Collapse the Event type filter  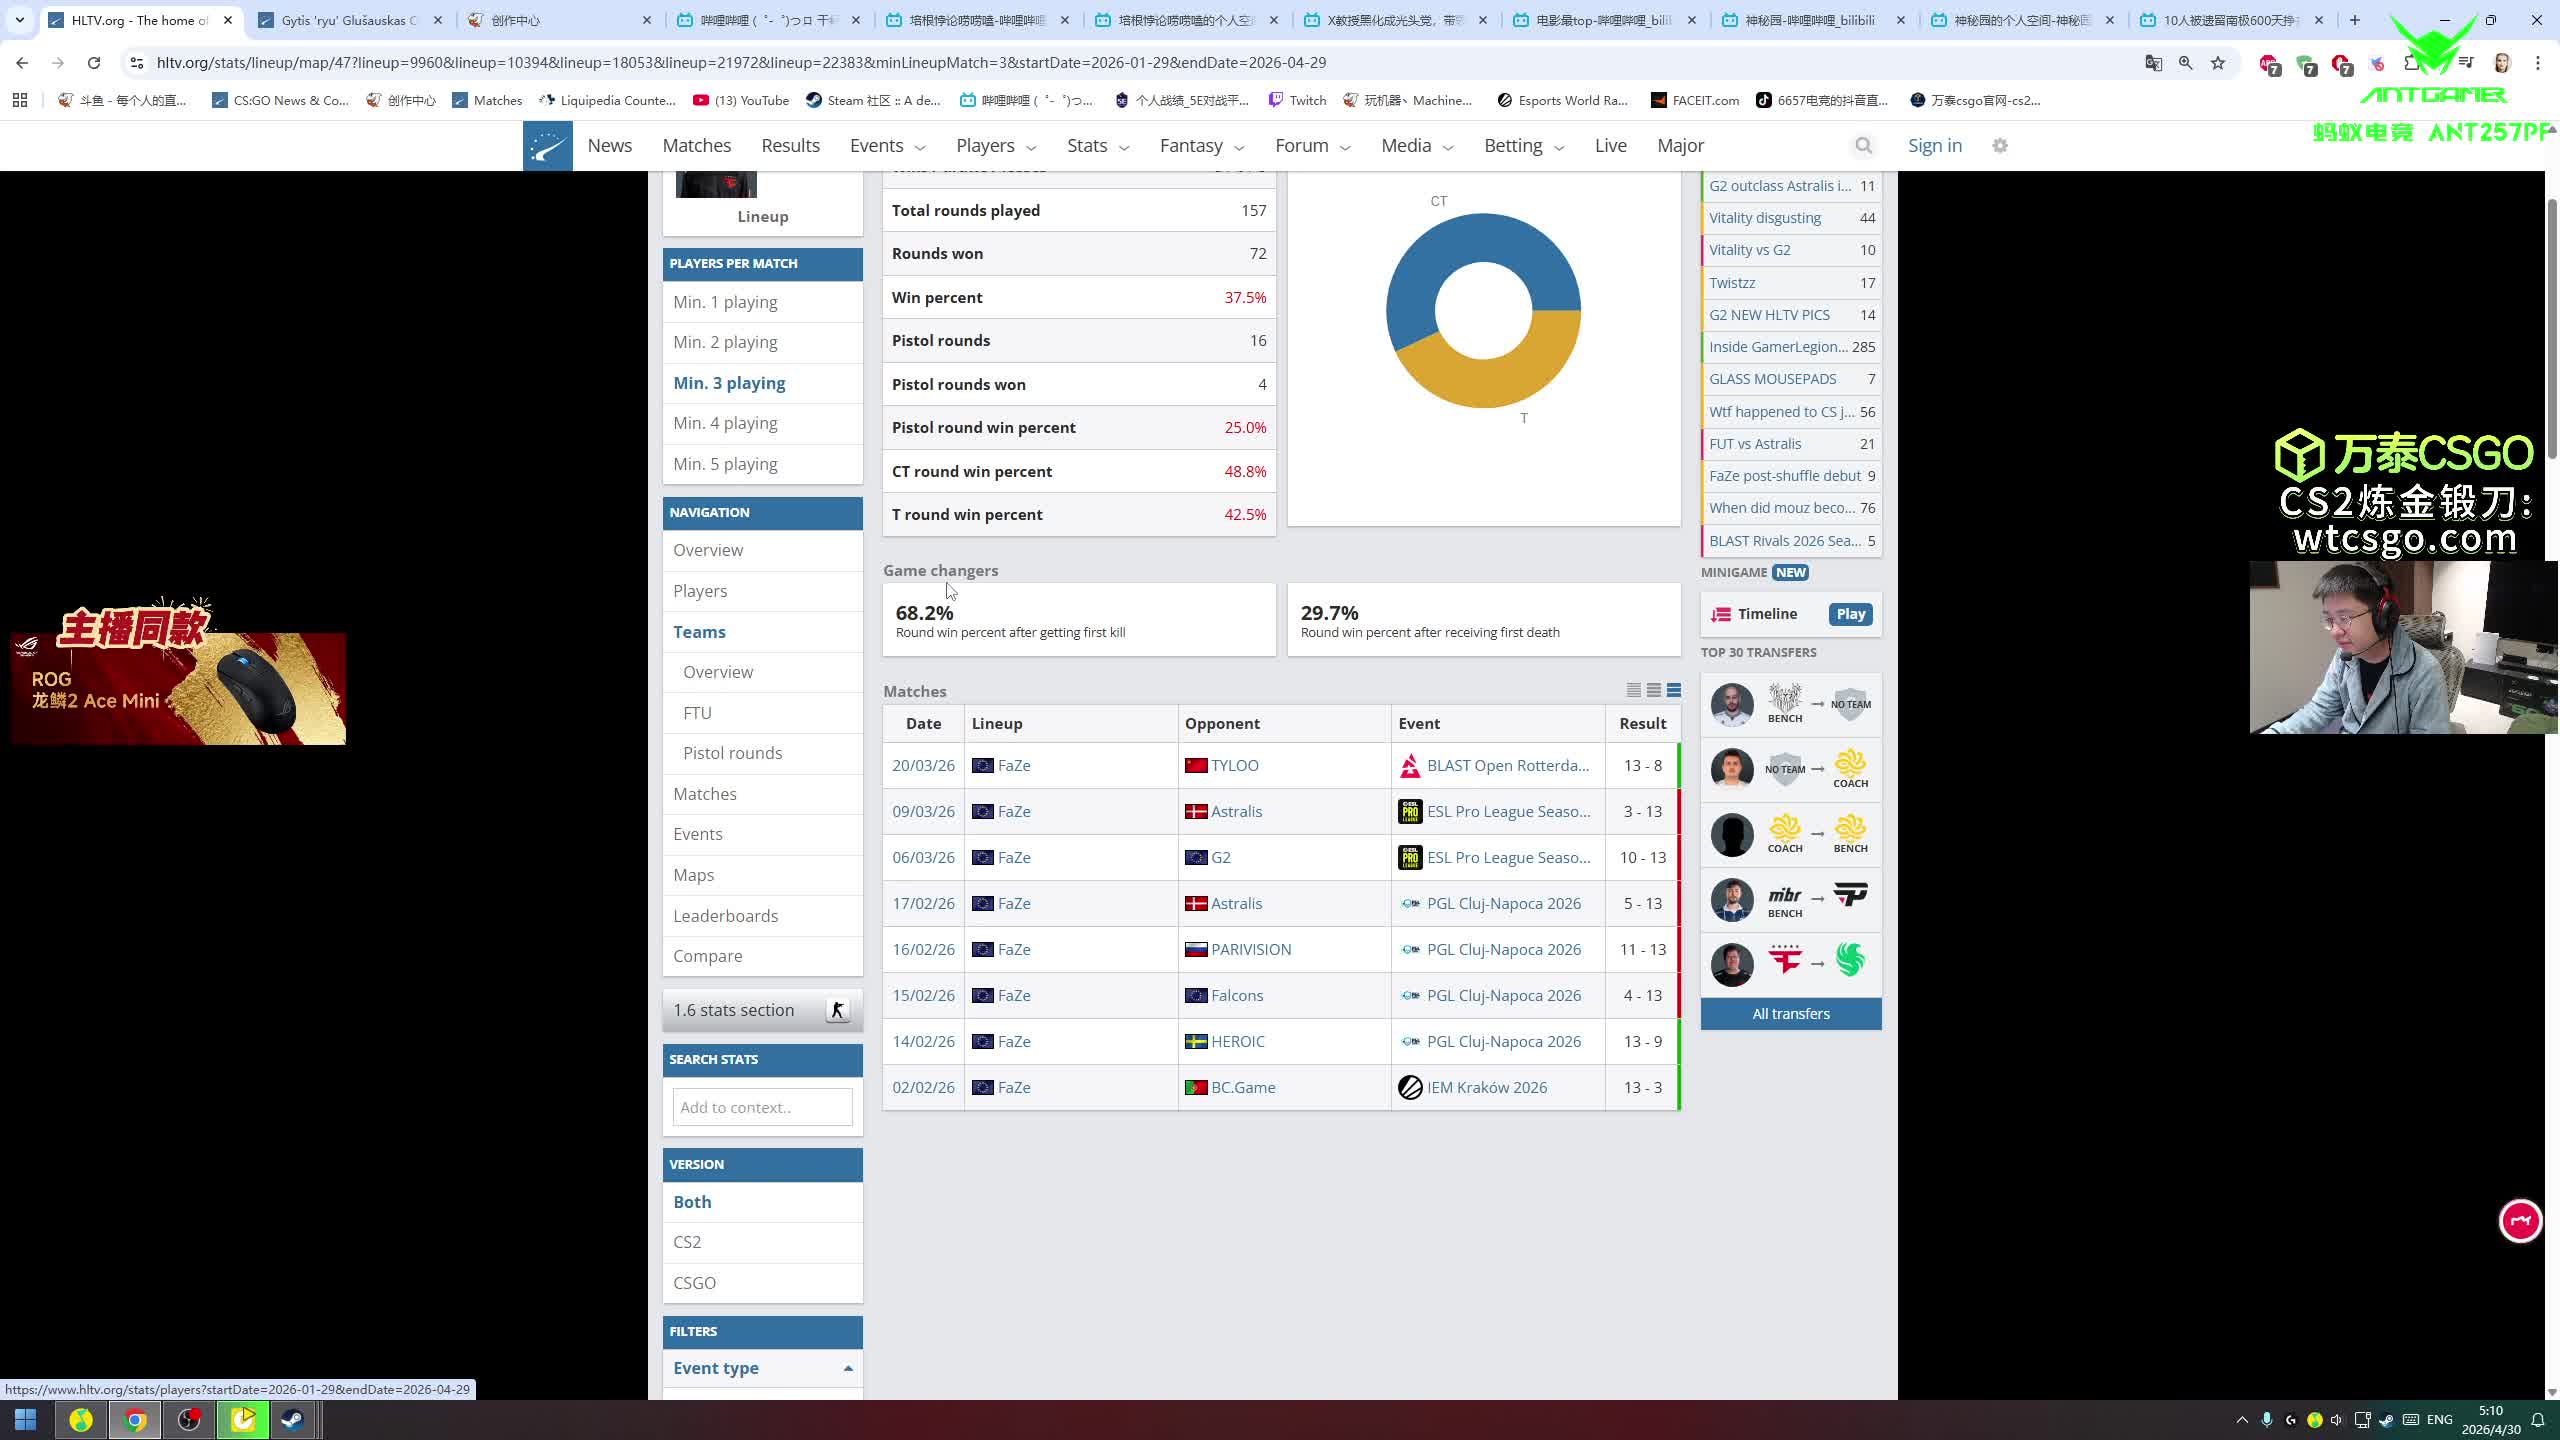click(848, 1368)
